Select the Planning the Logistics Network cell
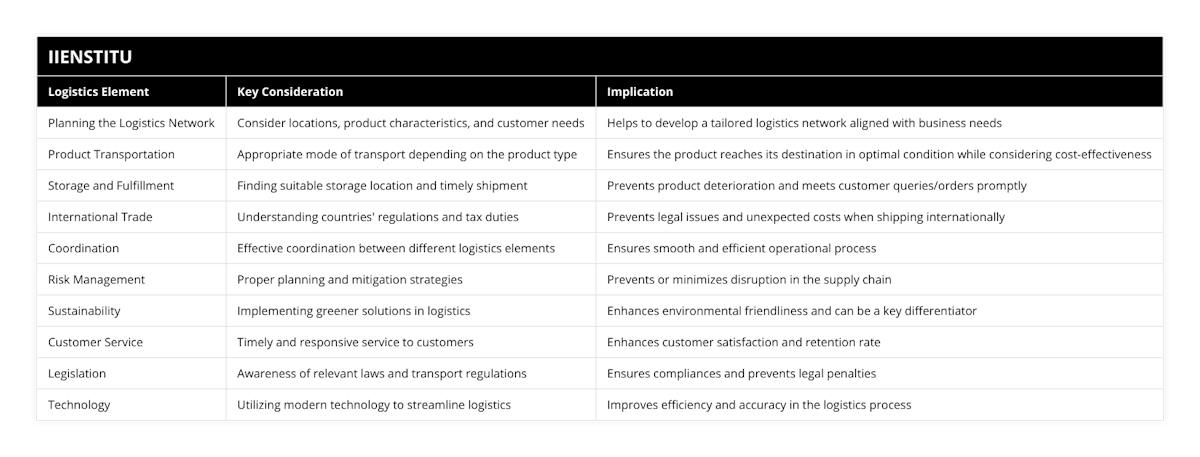Viewport: 1200px width, 457px height. click(131, 123)
